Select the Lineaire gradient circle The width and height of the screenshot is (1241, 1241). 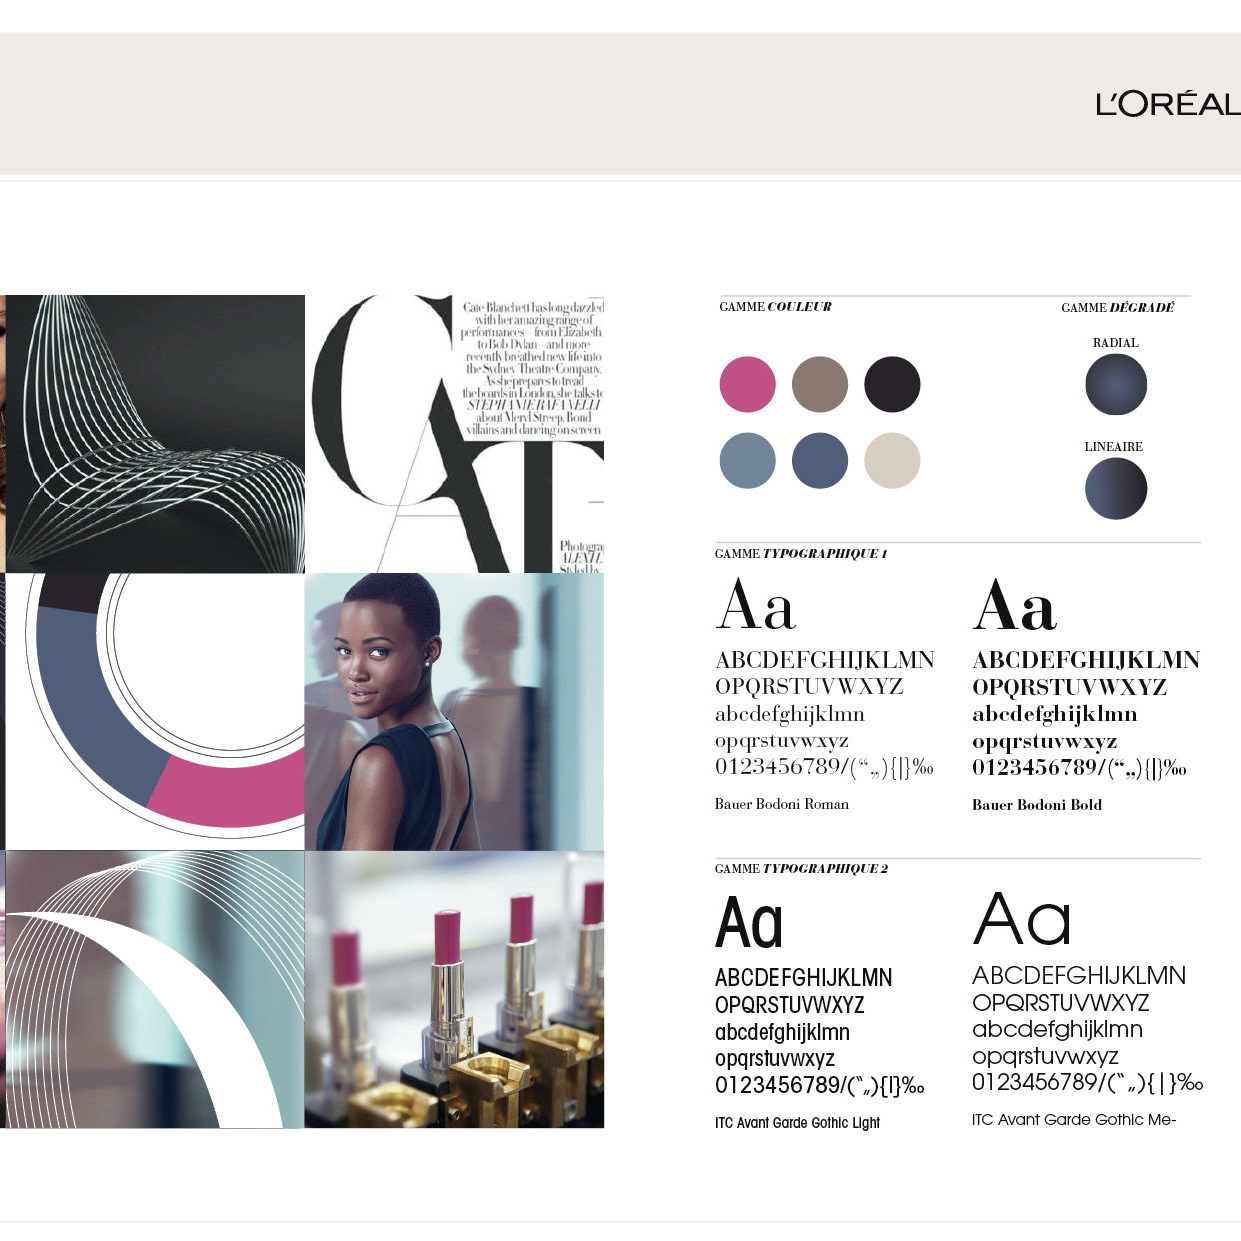(x=1116, y=489)
